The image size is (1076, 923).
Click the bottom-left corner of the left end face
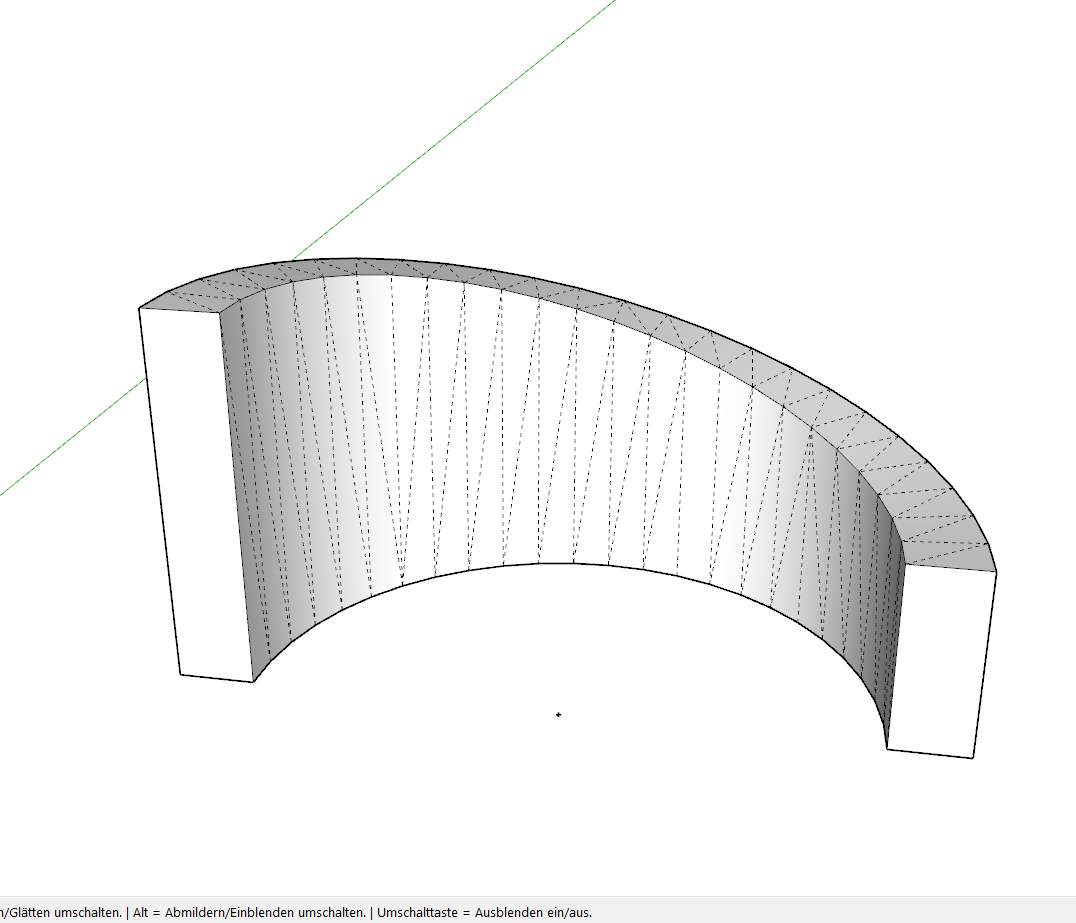180,674
